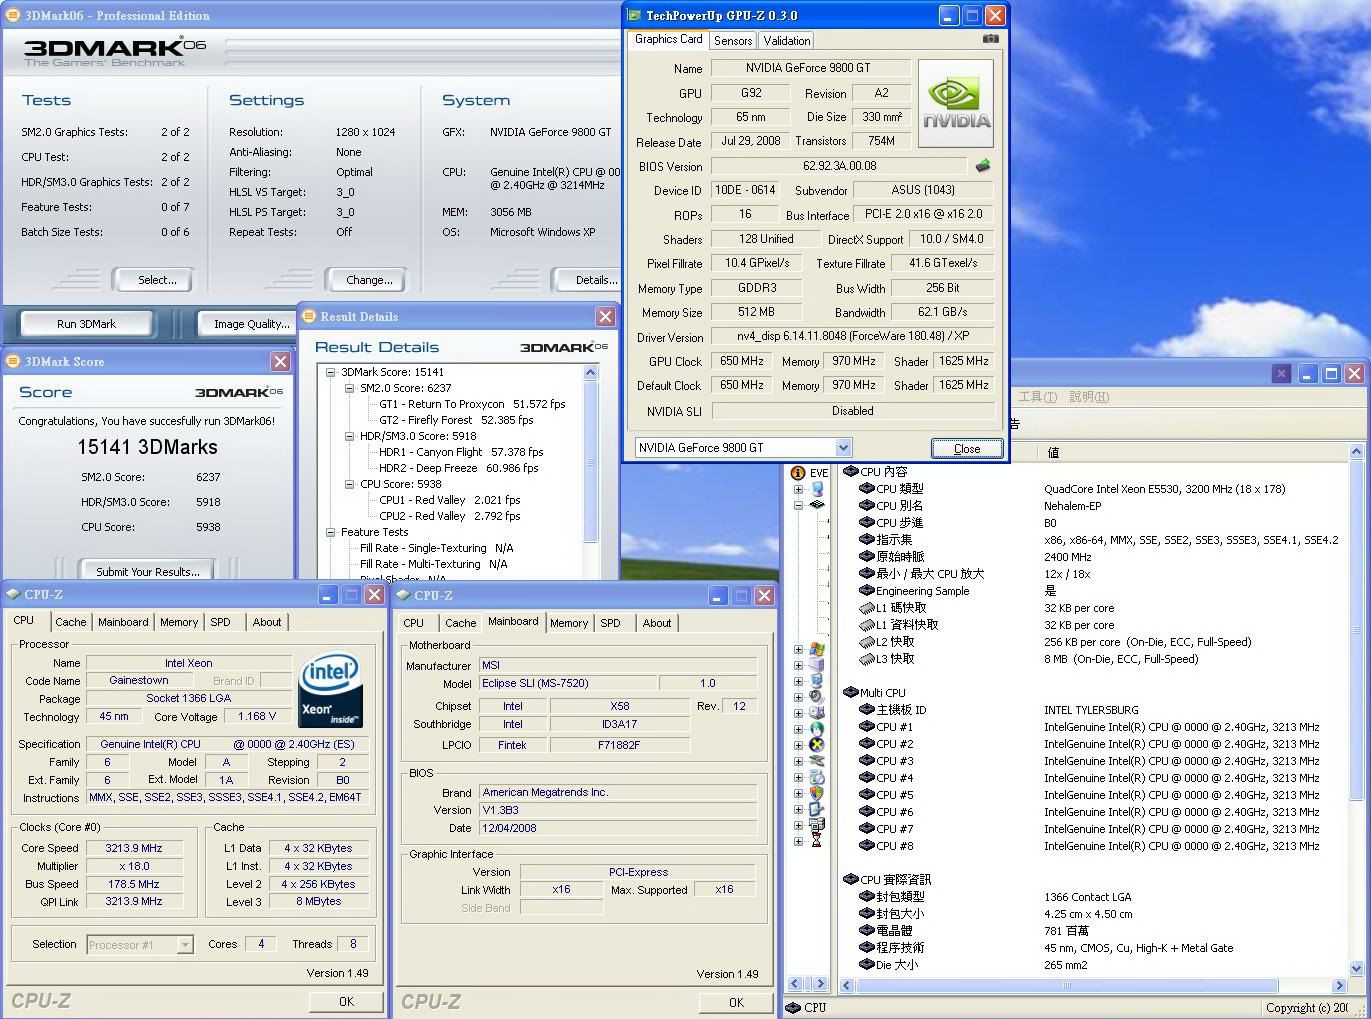Open the About tab in right CPU-Z window

(x=657, y=623)
